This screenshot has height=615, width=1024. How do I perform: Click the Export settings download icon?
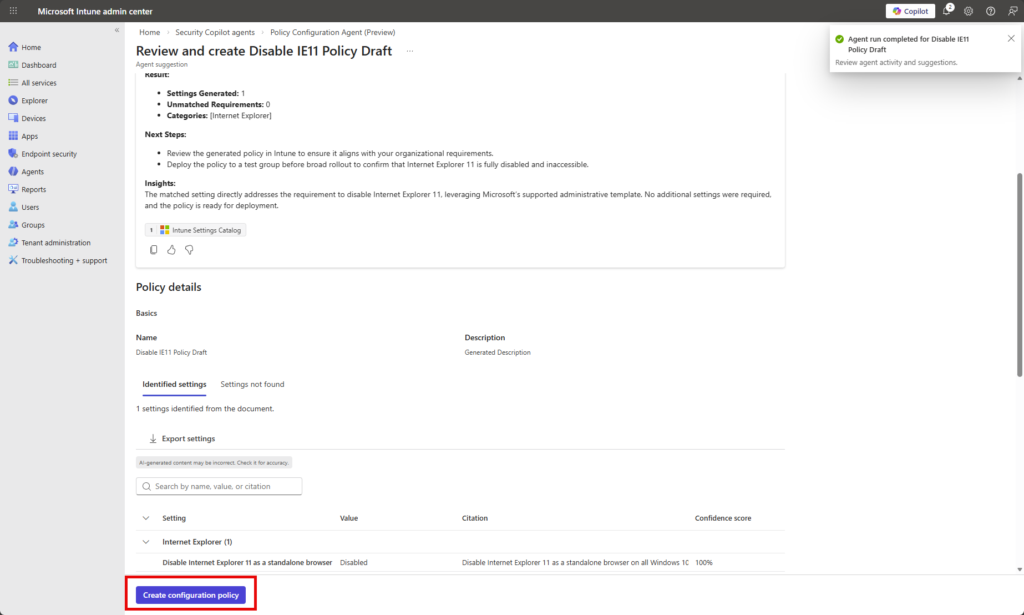click(152, 437)
